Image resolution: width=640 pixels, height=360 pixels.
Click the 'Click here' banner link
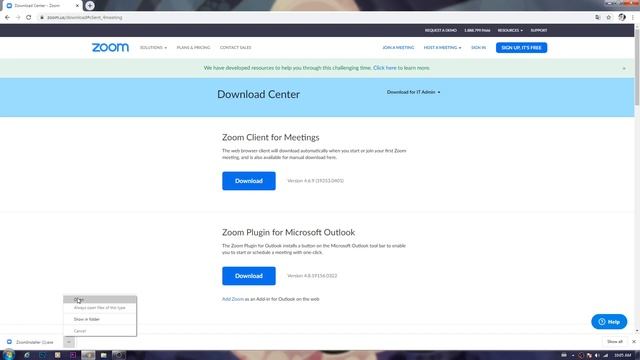pos(384,68)
